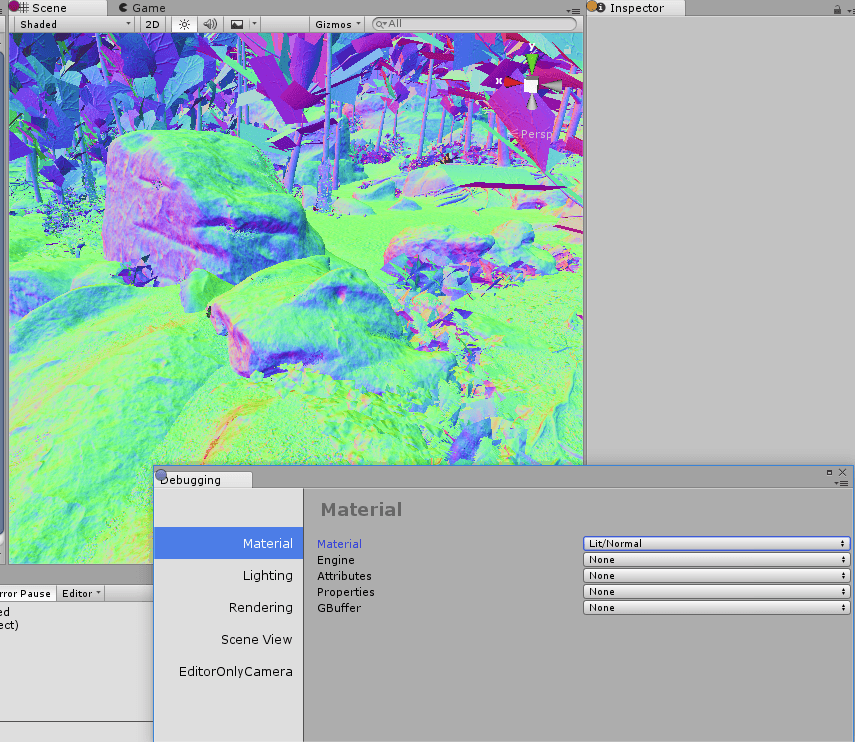Open the EditorOnlyCamera debug section
Image resolution: width=855 pixels, height=742 pixels.
[236, 672]
